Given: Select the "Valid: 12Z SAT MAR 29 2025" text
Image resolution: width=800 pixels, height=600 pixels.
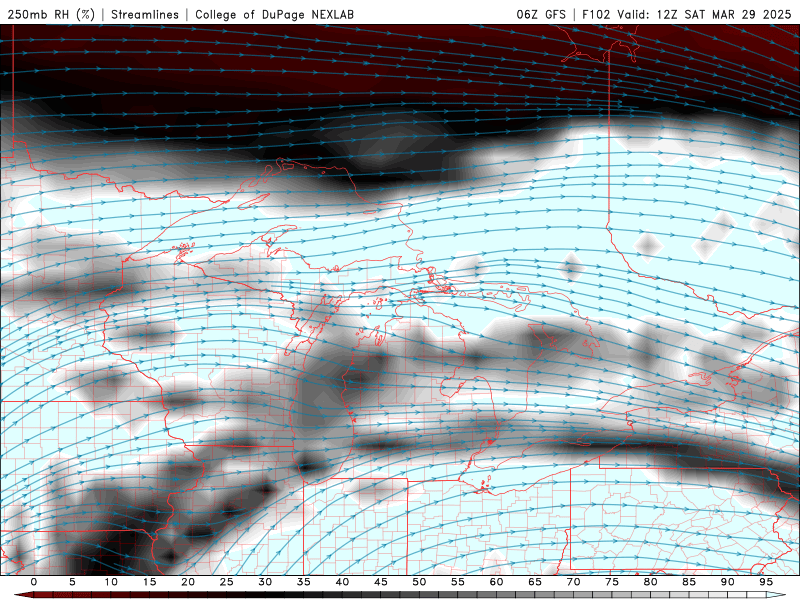Looking at the screenshot, I should [704, 14].
